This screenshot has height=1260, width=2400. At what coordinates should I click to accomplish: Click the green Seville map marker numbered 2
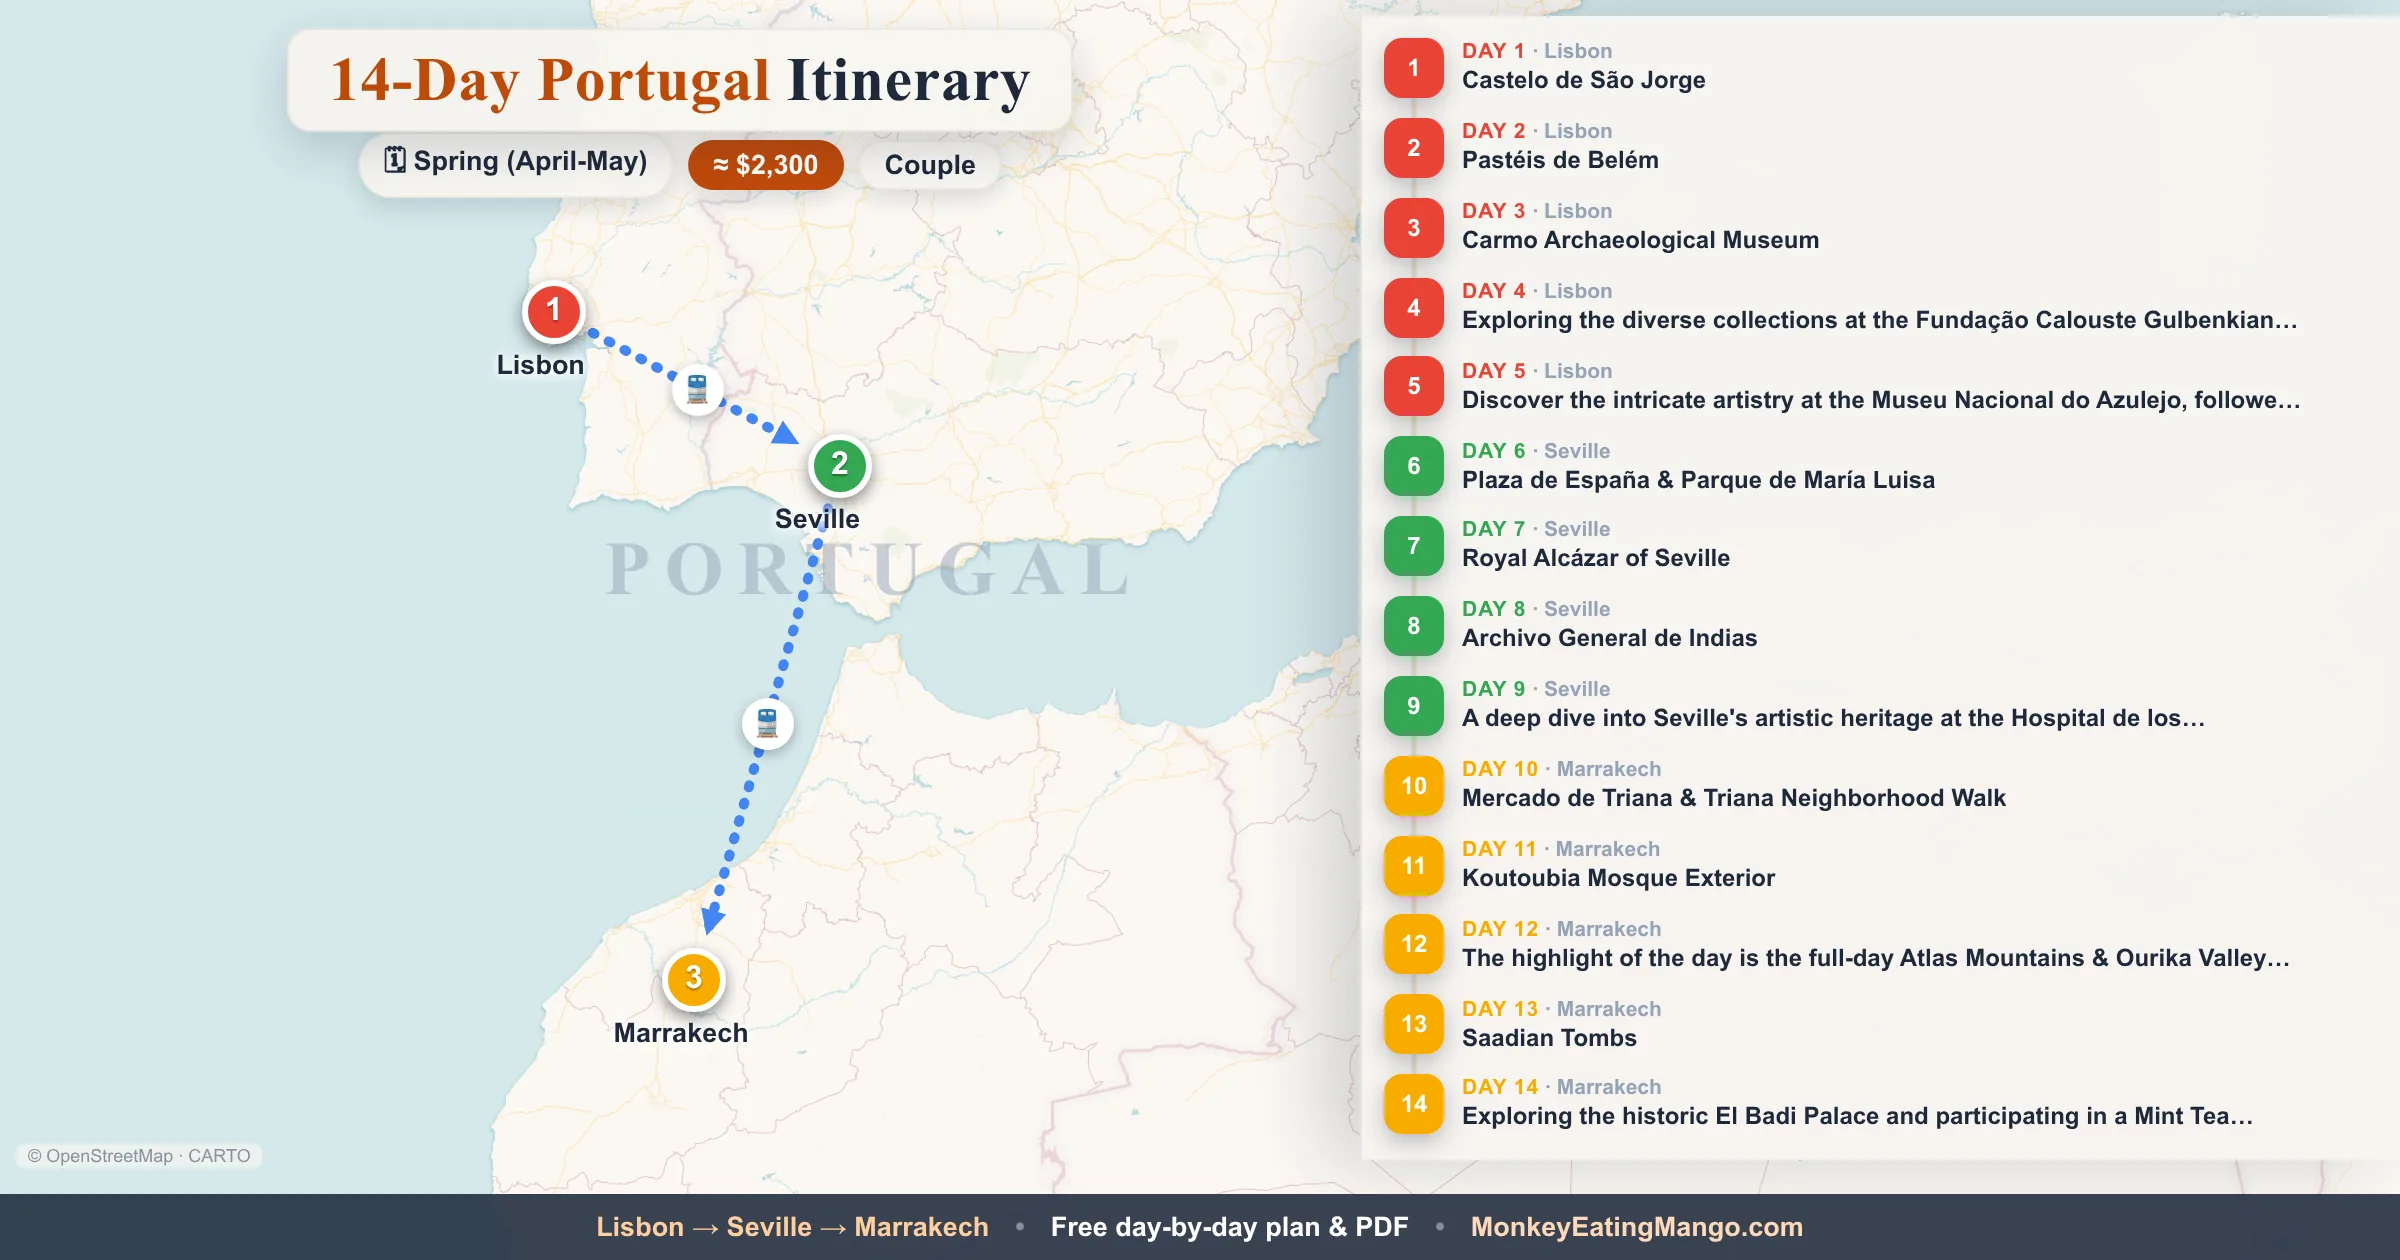point(839,465)
